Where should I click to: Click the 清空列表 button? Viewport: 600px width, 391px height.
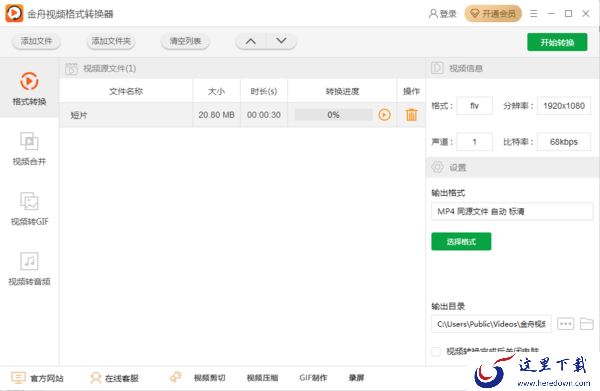tap(185, 41)
